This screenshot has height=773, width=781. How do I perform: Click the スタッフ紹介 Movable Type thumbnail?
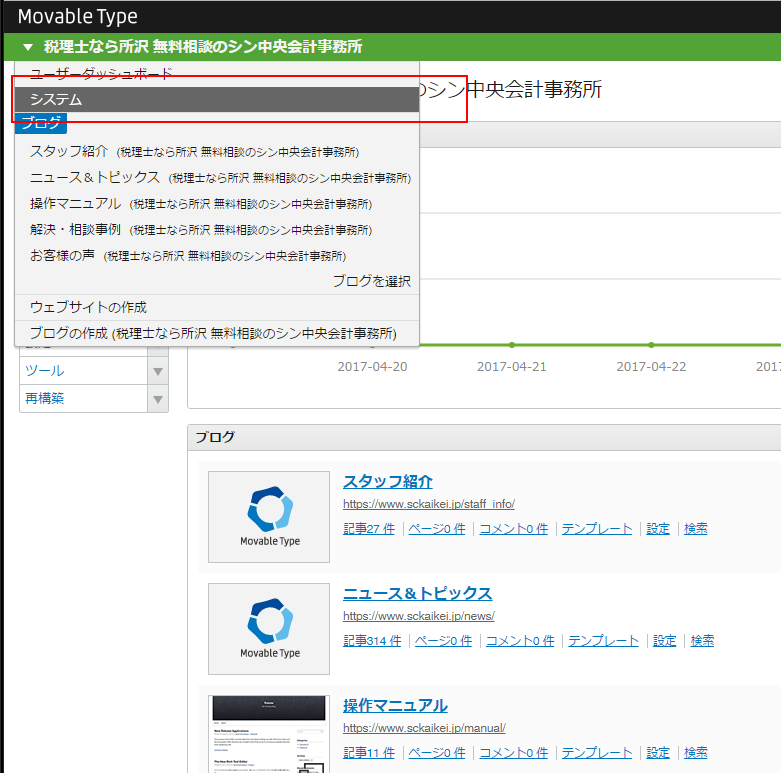point(269,517)
